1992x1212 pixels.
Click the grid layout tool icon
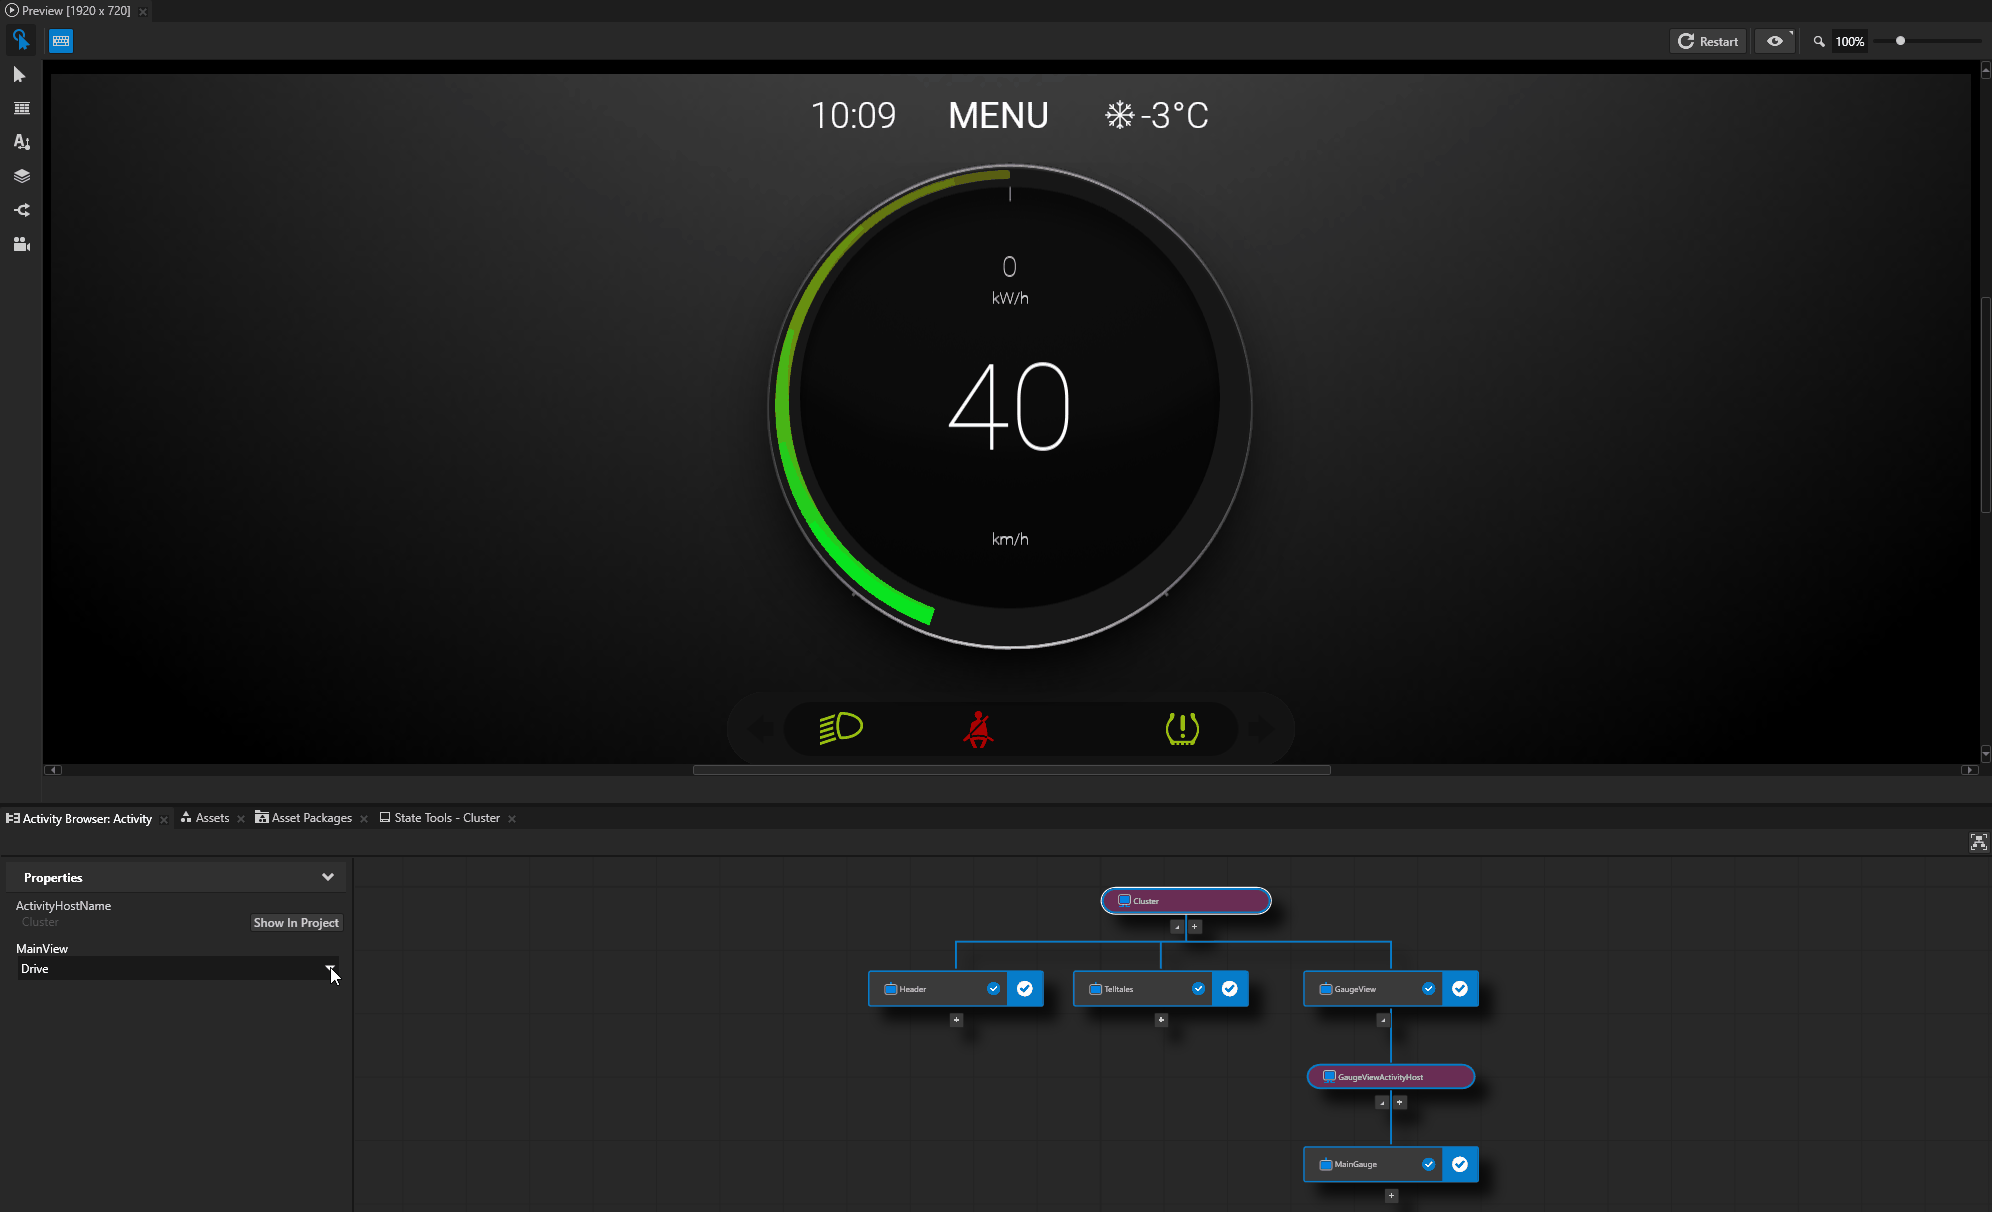21,108
